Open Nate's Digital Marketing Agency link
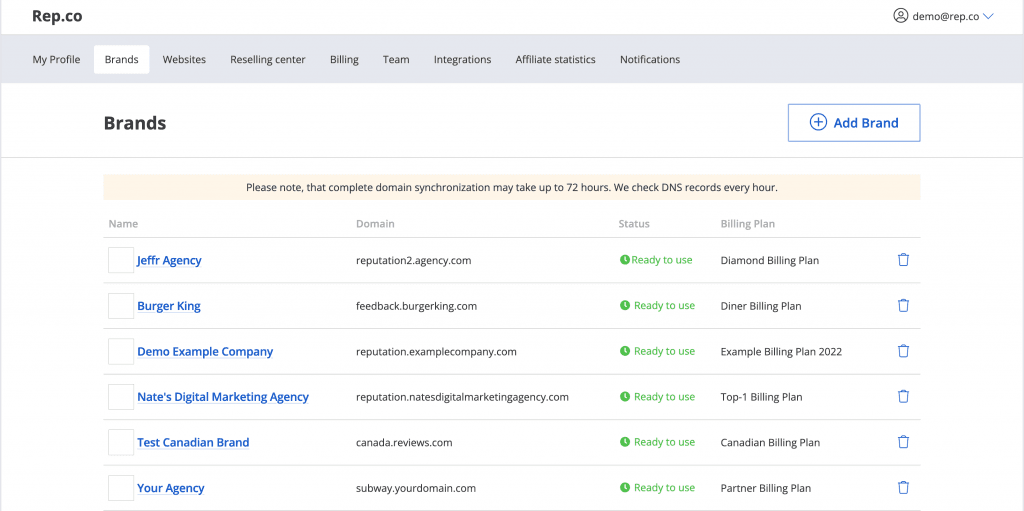This screenshot has width=1024, height=511. (x=223, y=397)
